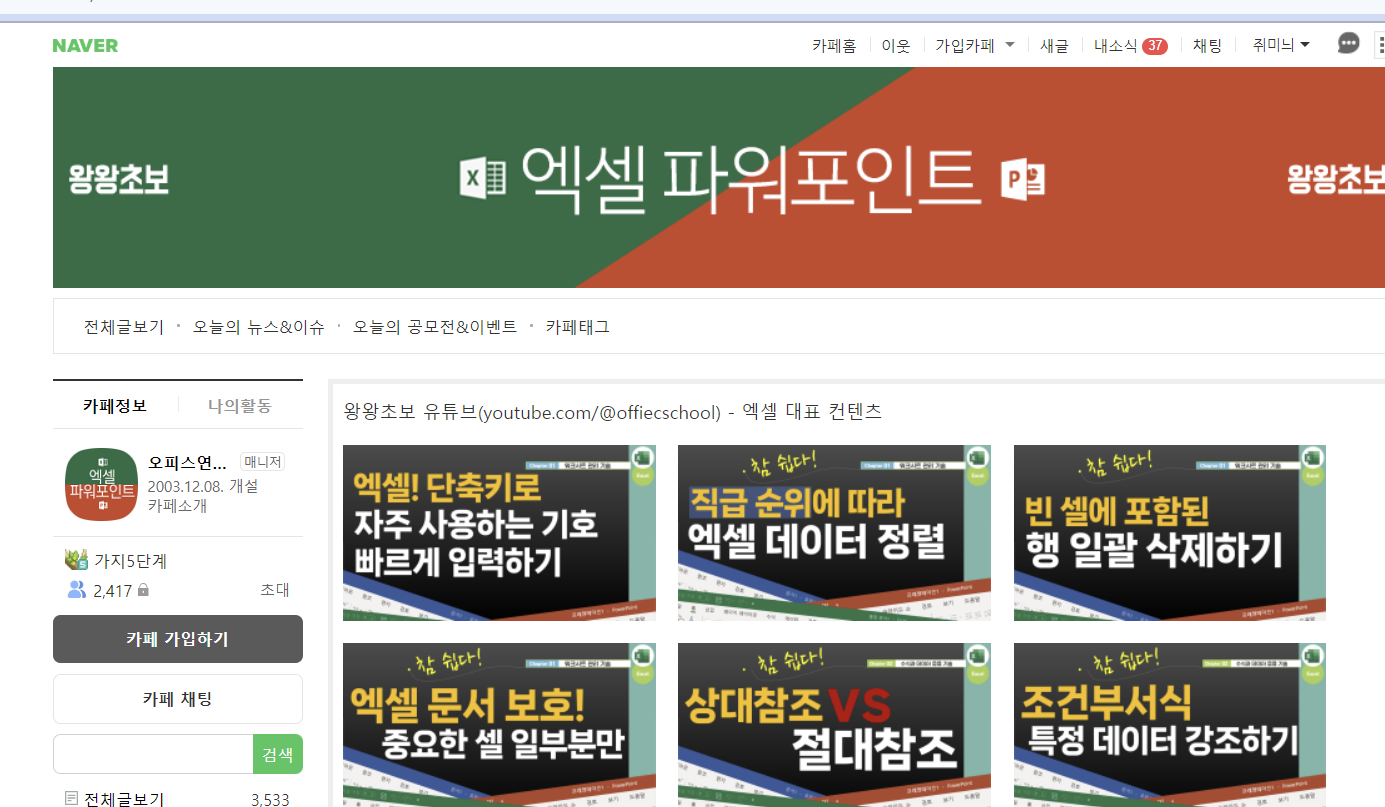Click the 2003.12.08. 개설 text

203,485
